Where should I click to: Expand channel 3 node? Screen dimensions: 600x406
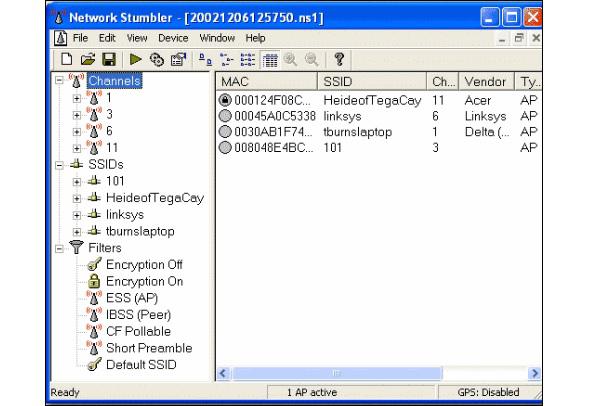click(x=77, y=115)
